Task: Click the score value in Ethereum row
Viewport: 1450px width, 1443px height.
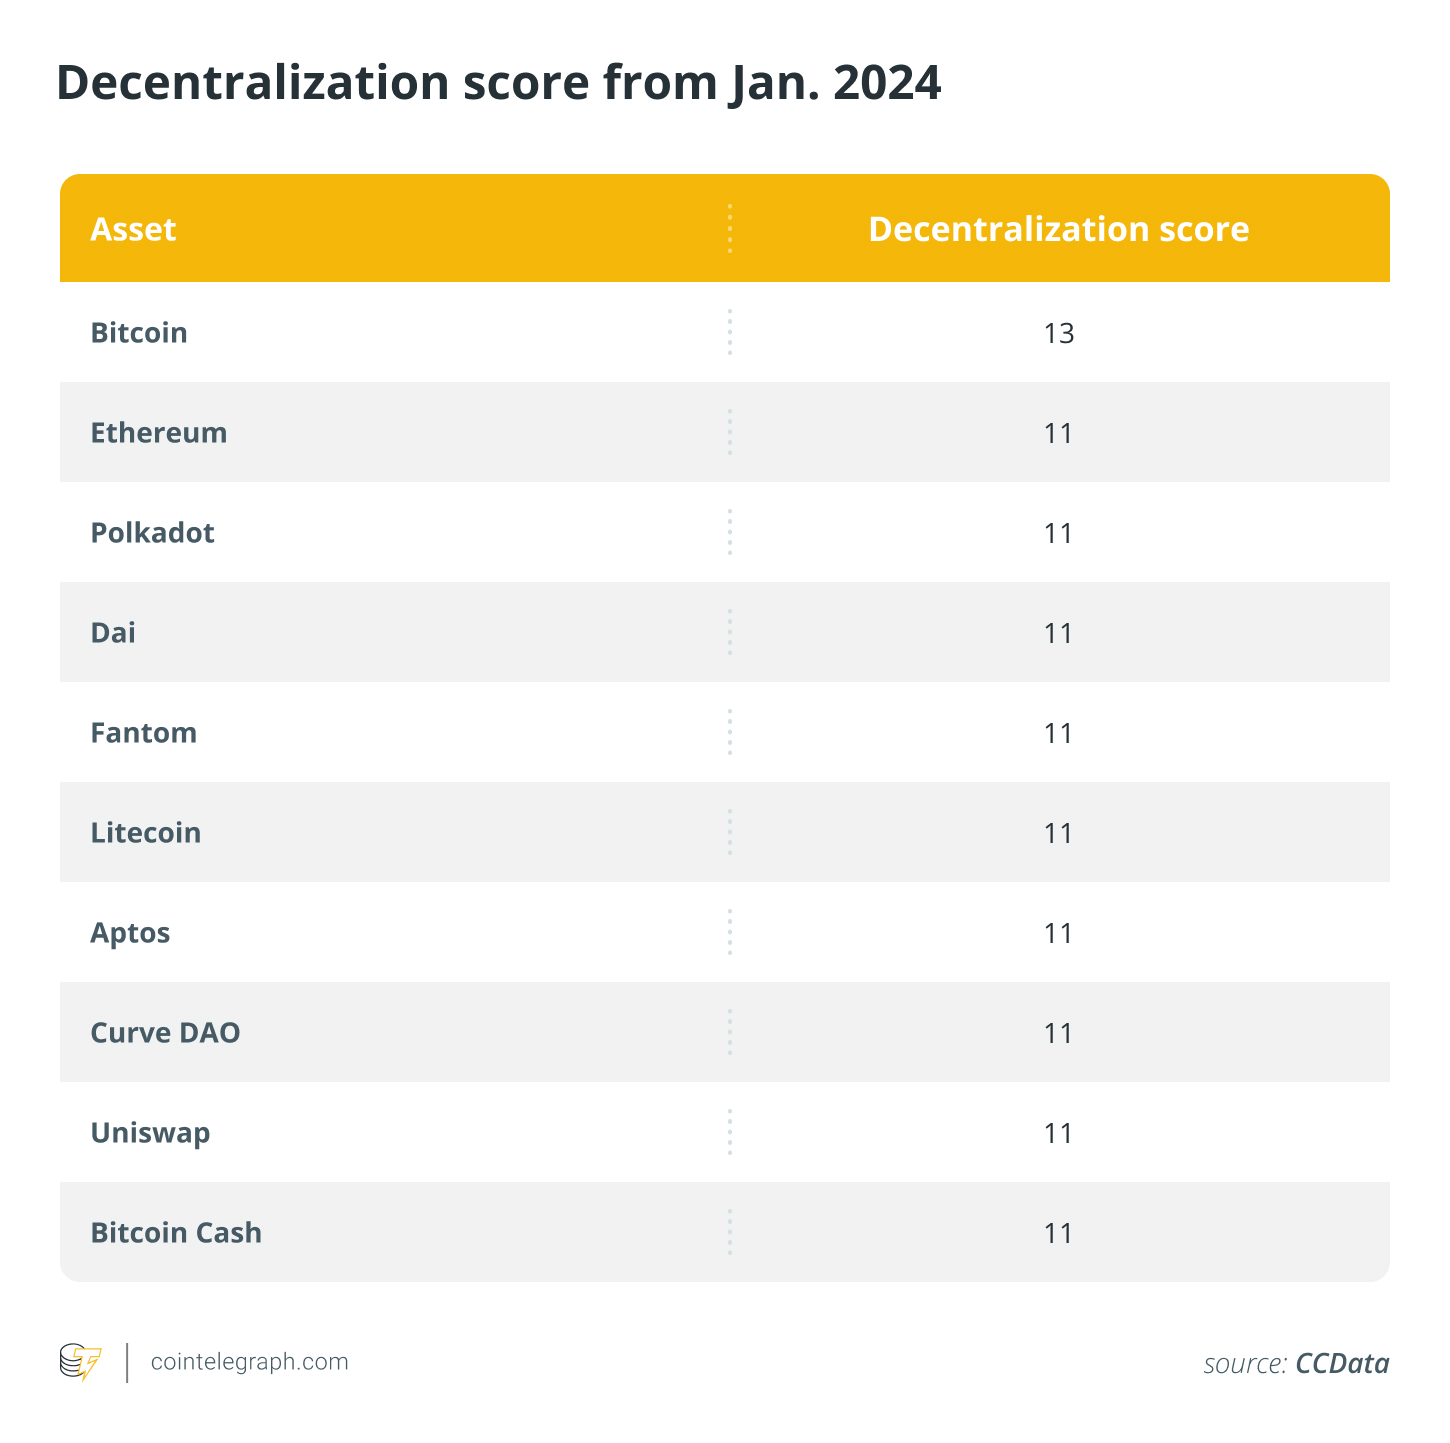Action: click(1059, 433)
